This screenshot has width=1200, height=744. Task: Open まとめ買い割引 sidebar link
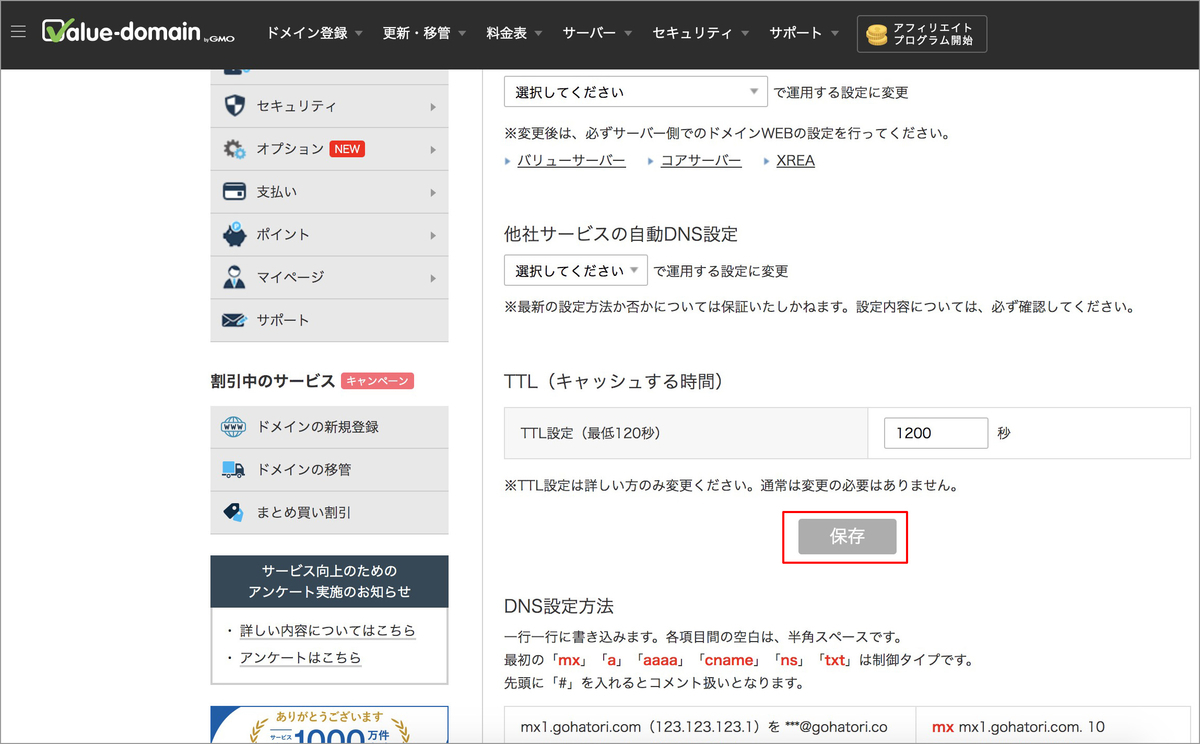tap(330, 512)
